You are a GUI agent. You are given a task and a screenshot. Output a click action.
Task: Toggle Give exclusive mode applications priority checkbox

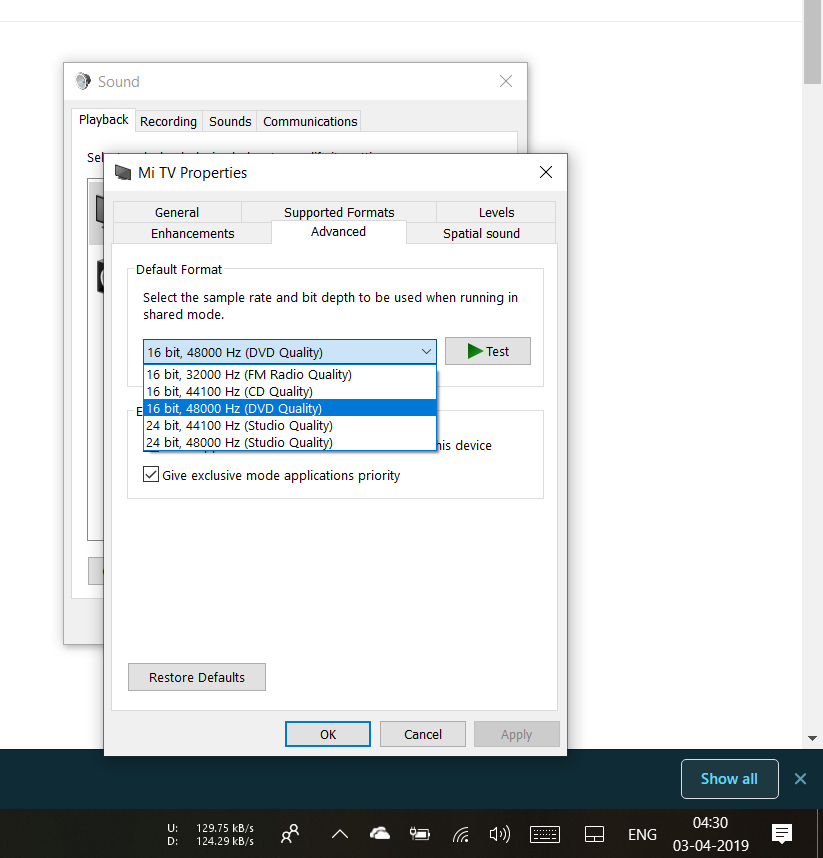(151, 474)
